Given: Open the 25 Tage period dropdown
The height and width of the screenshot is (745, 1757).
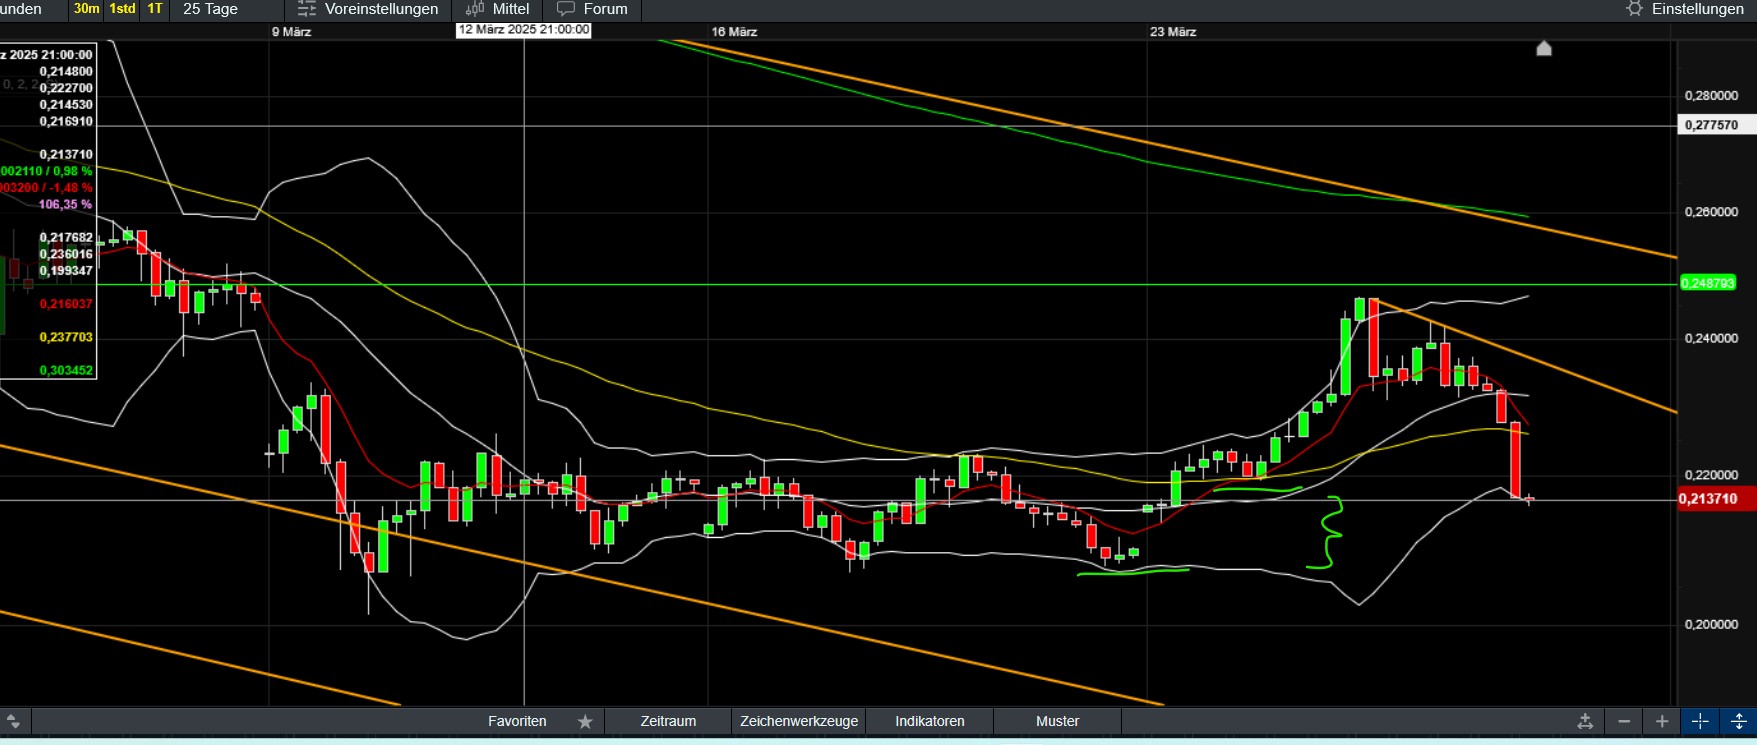Looking at the screenshot, I should (x=211, y=9).
